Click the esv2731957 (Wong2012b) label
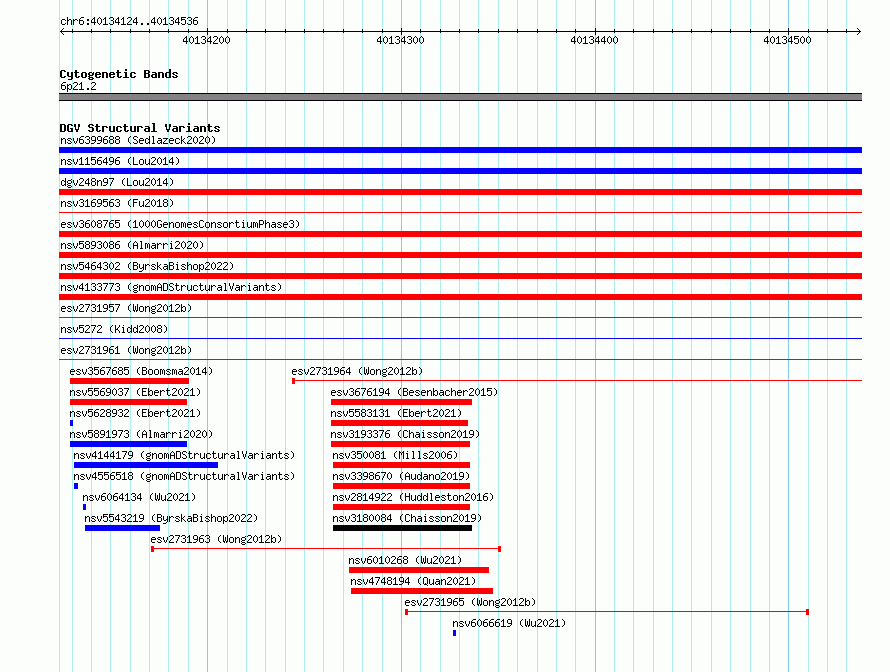 126,308
